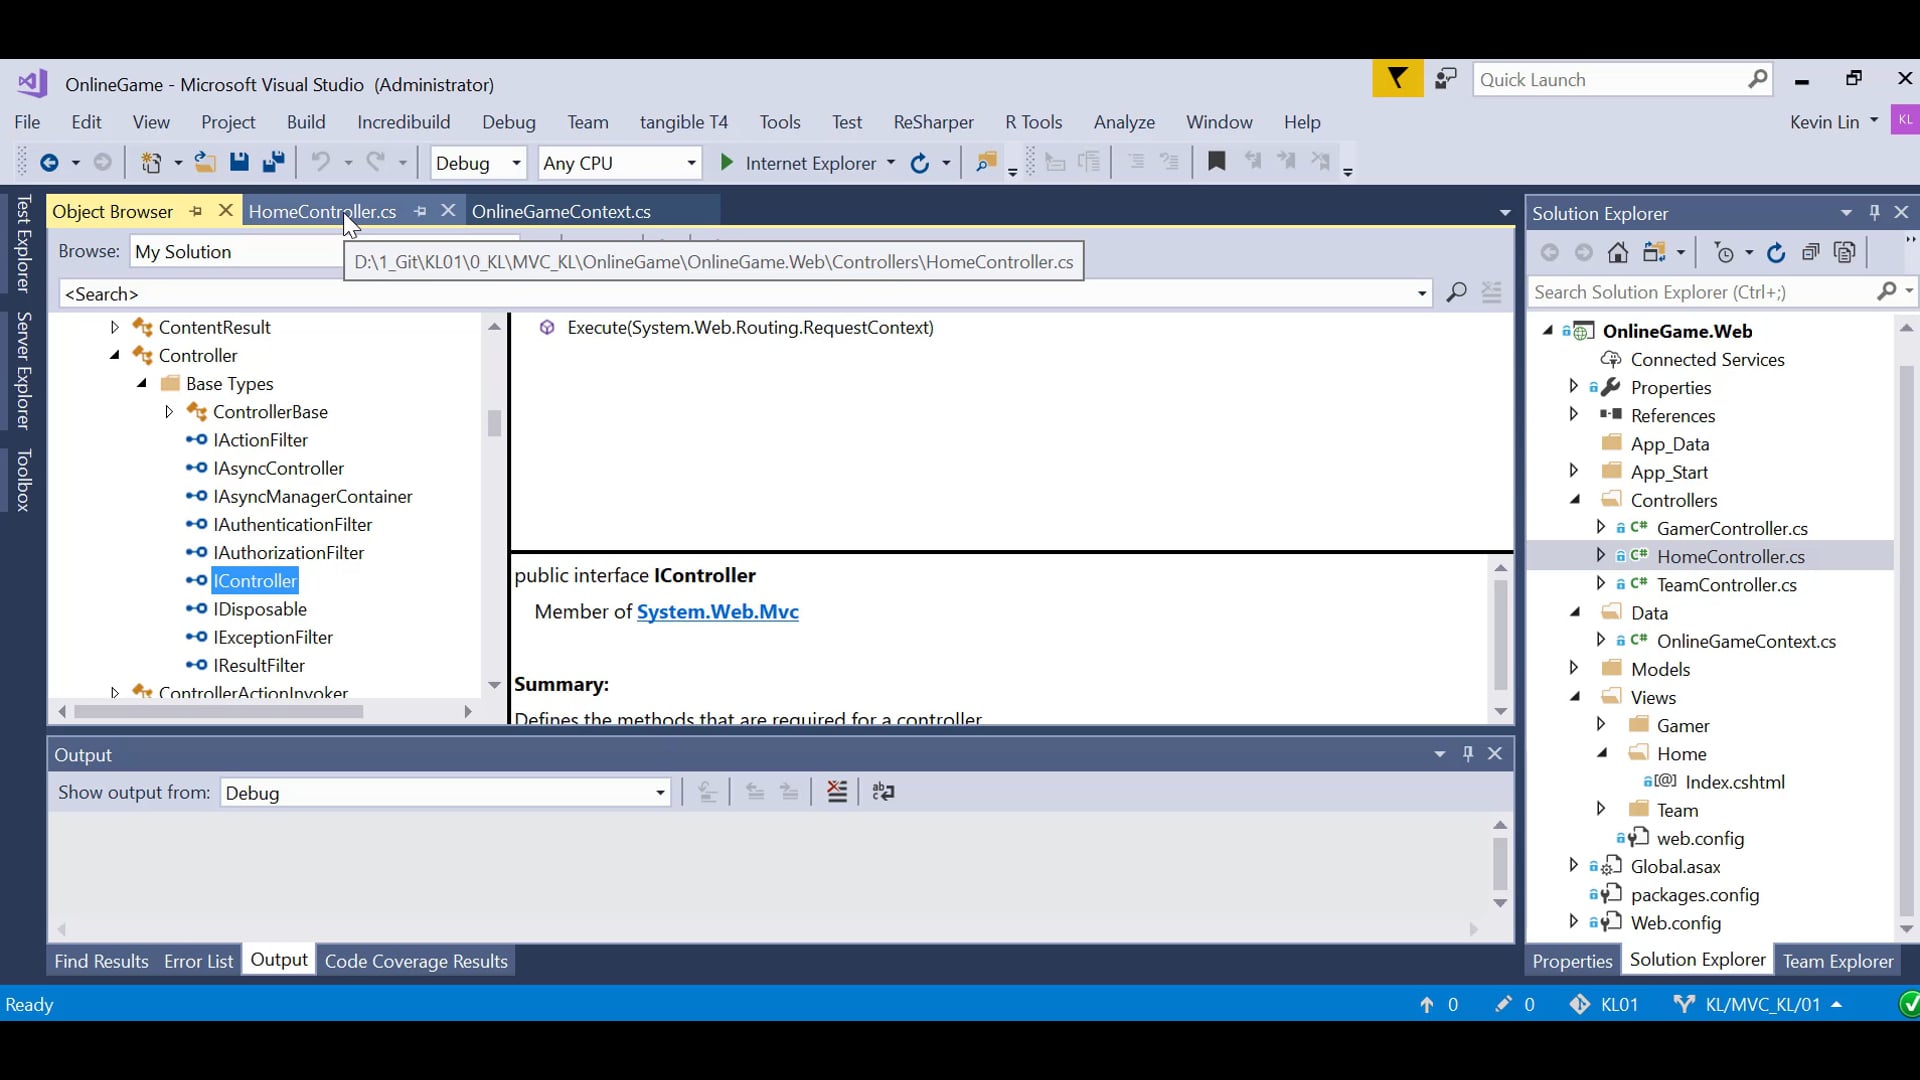Expand the Models folder in Solution Explorer
Viewport: 1920px width, 1080px height.
click(x=1575, y=668)
